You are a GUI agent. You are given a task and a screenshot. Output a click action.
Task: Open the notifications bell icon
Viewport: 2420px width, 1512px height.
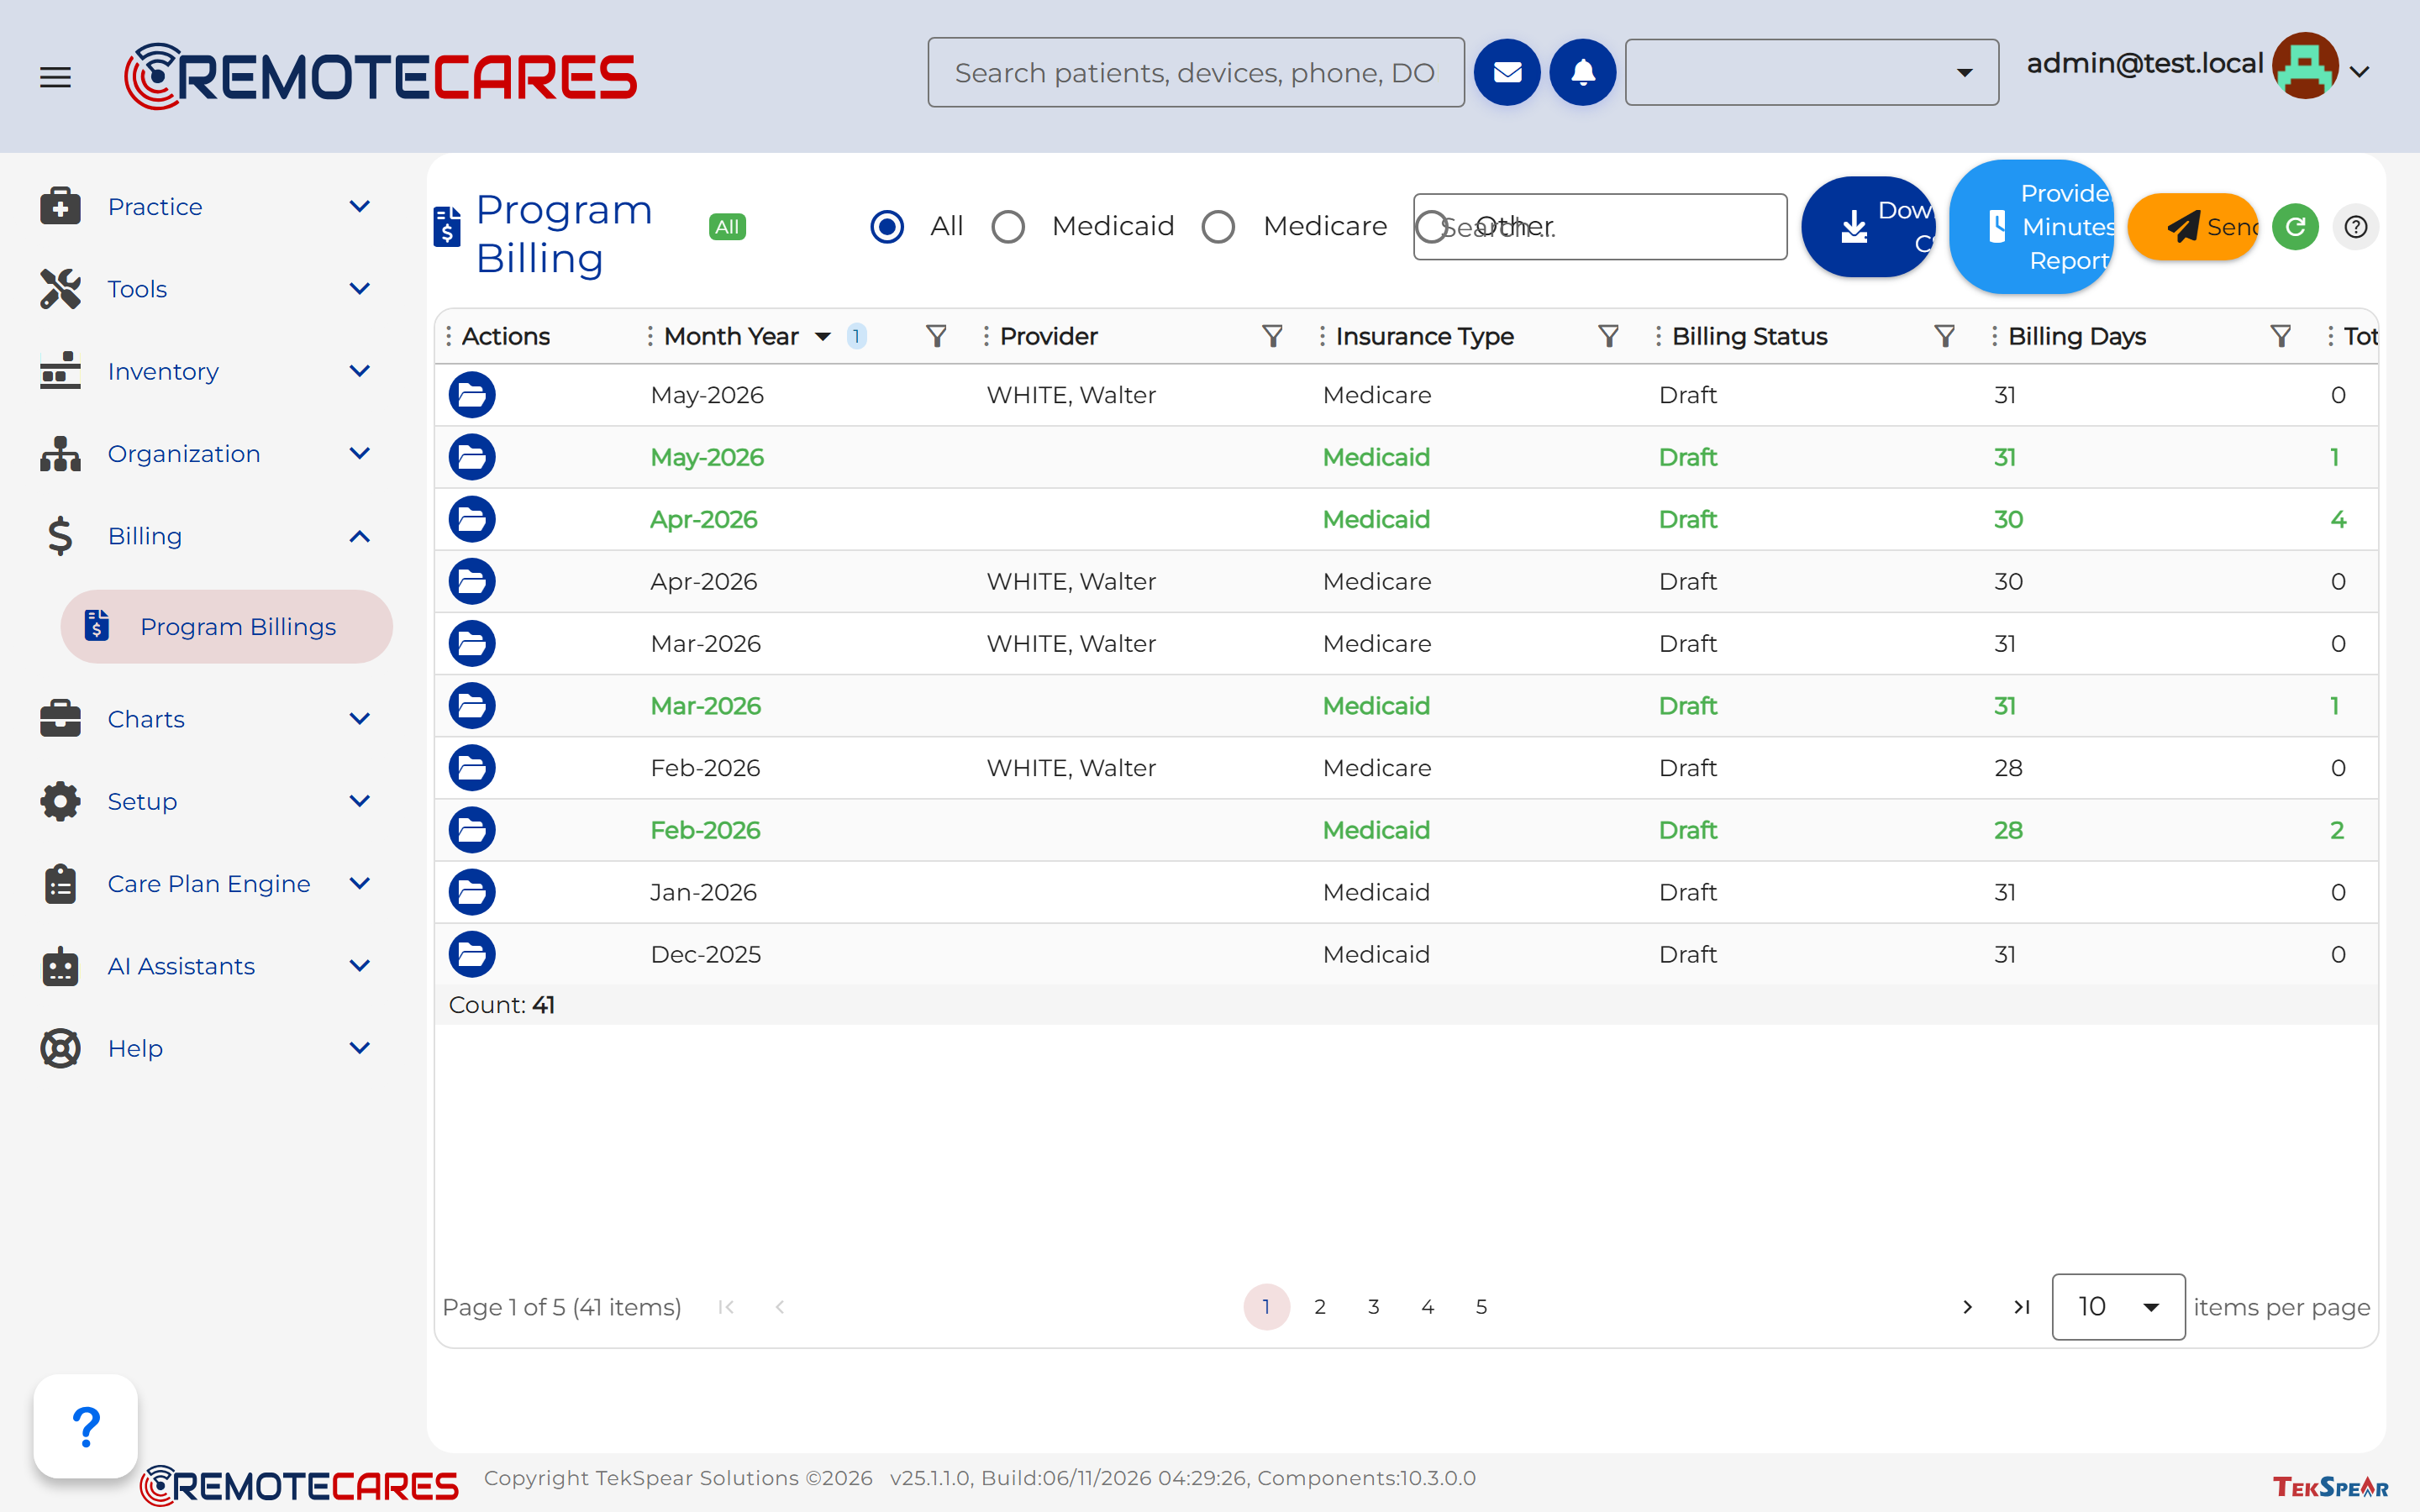[1582, 72]
